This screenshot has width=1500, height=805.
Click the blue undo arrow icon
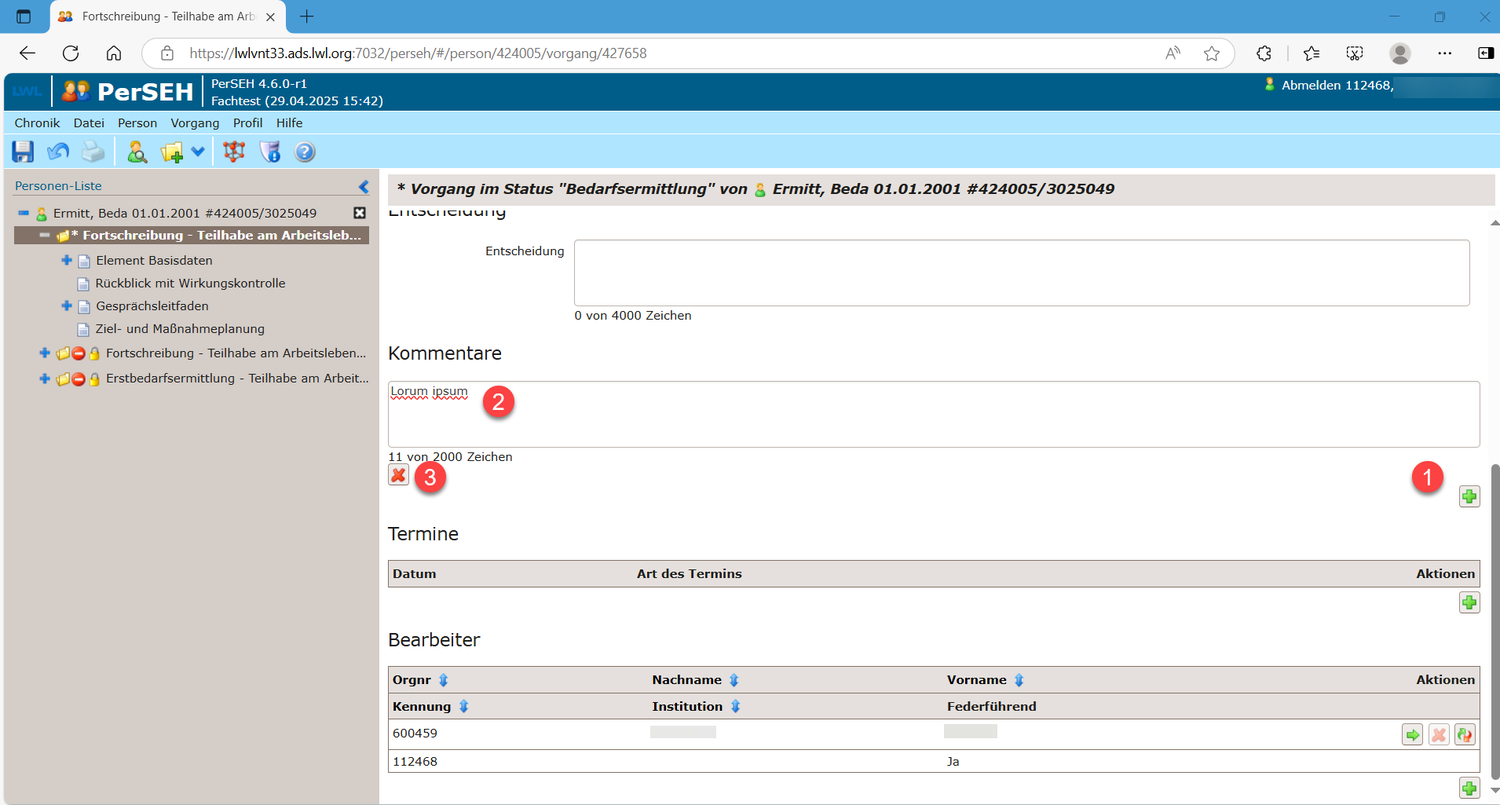(x=58, y=152)
